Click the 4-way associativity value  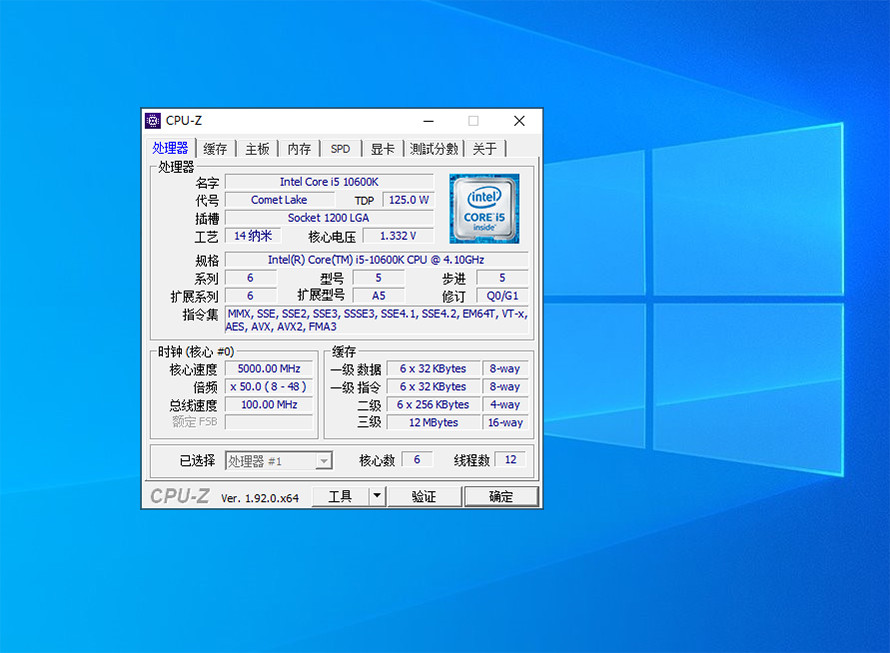coord(505,404)
